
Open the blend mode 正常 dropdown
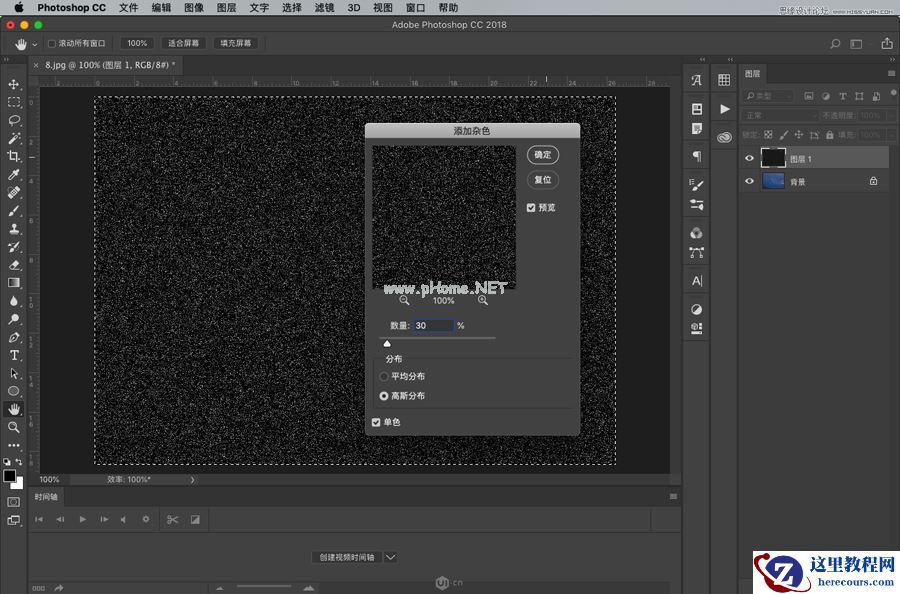click(x=778, y=115)
